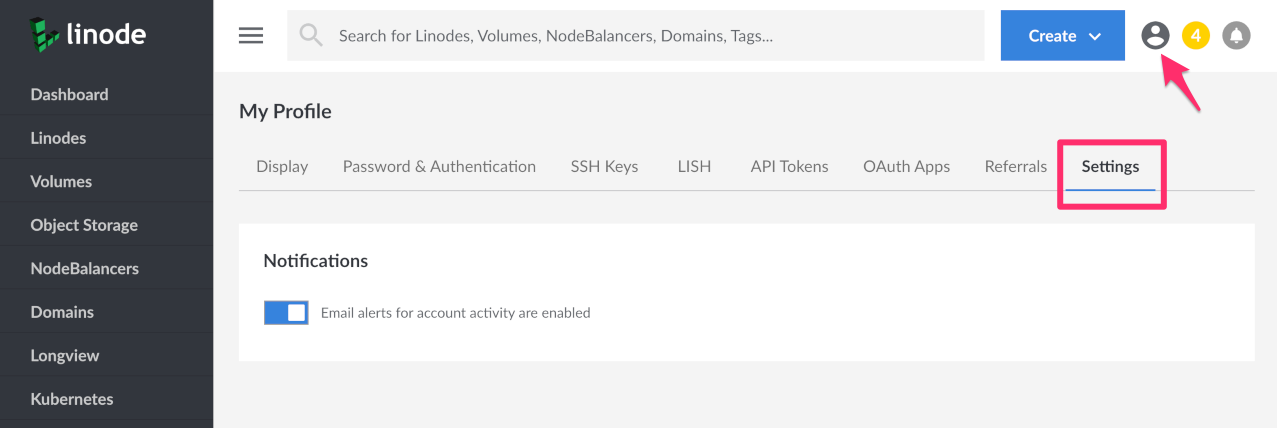Switch to the OAuth Apps tab
Viewport: 1277px width, 428px height.
pyautogui.click(x=906, y=167)
